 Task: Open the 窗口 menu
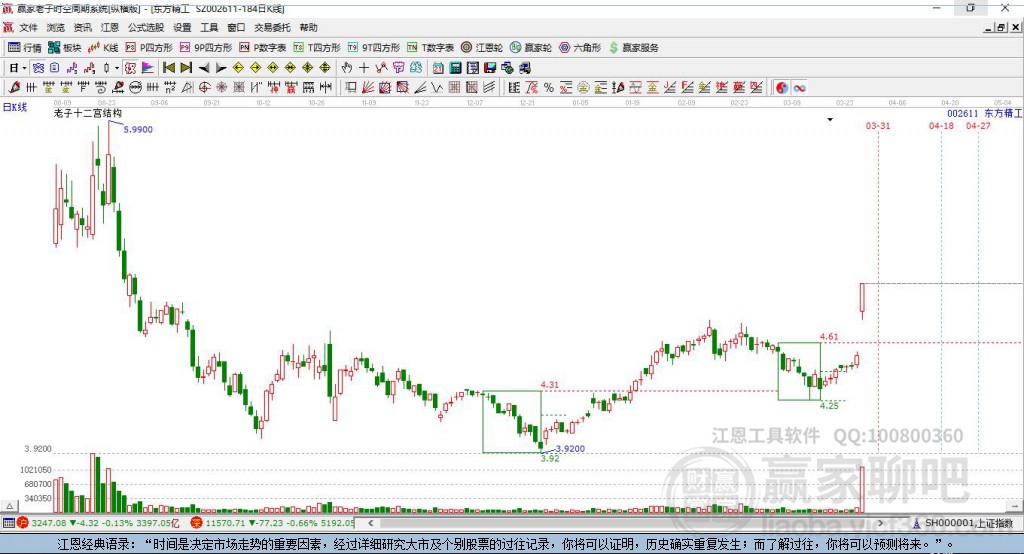point(236,27)
